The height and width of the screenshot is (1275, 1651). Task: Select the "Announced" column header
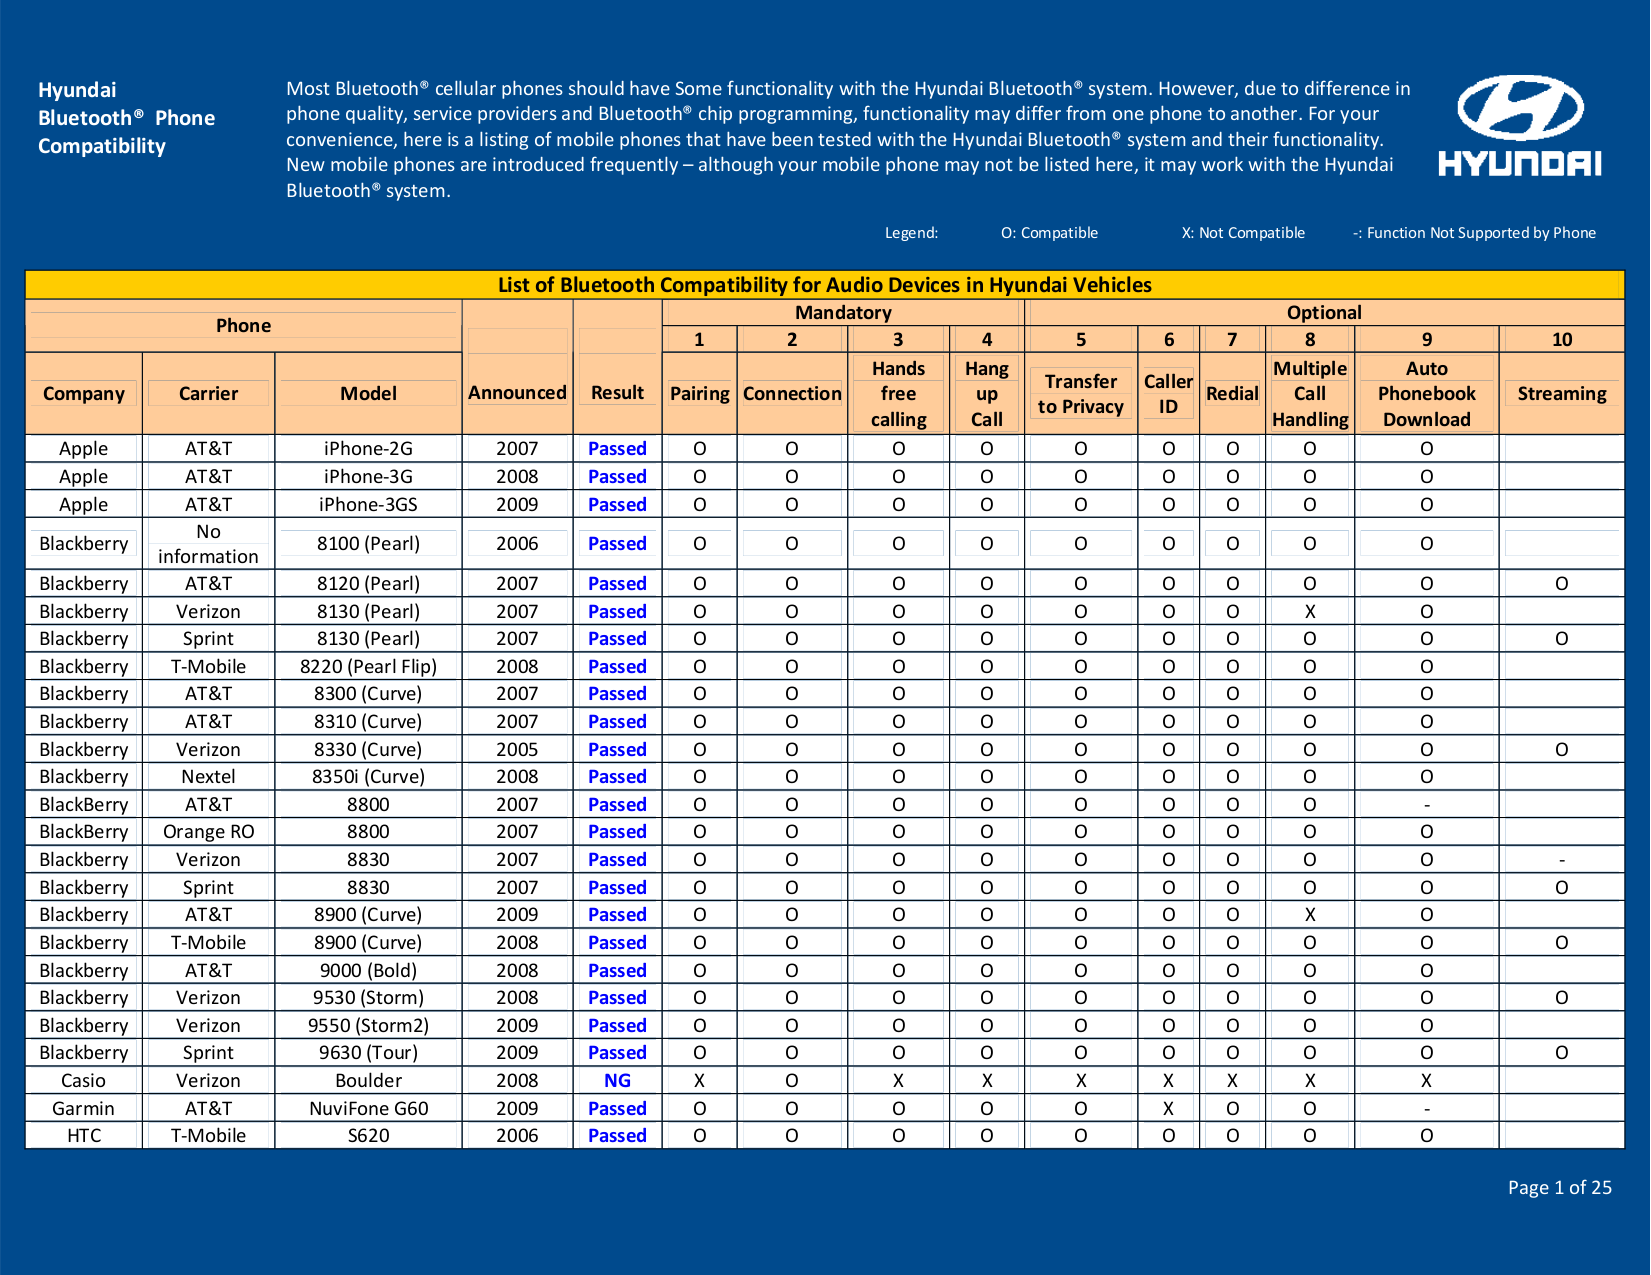pyautogui.click(x=516, y=393)
